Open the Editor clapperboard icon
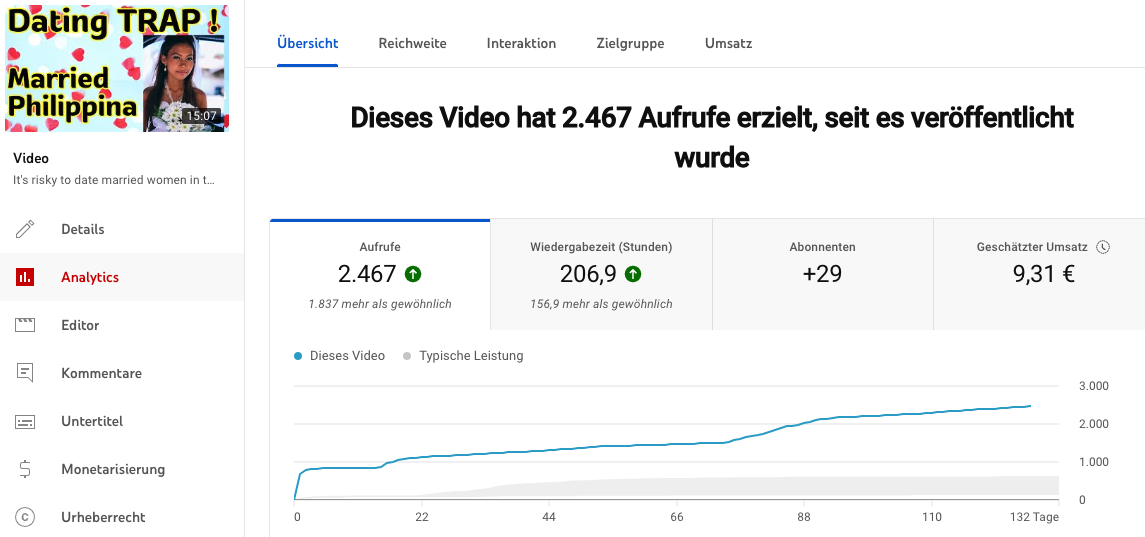The width and height of the screenshot is (1145, 537). [x=25, y=325]
